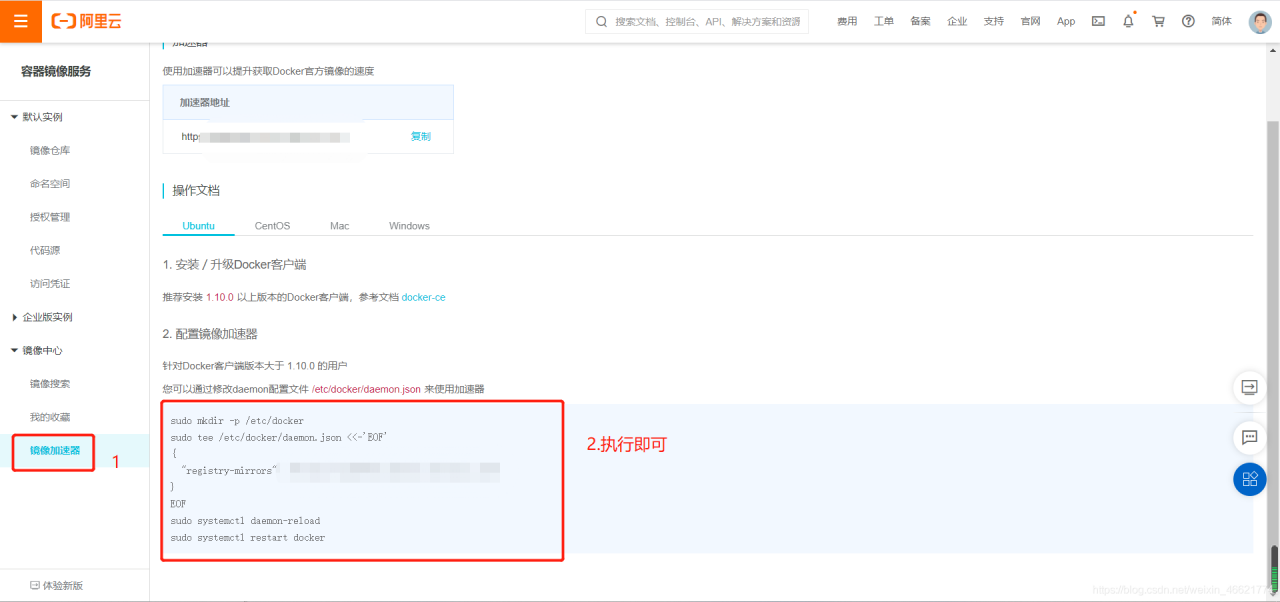Click the search magnifier in the search bar
The image size is (1280, 602).
[600, 20]
